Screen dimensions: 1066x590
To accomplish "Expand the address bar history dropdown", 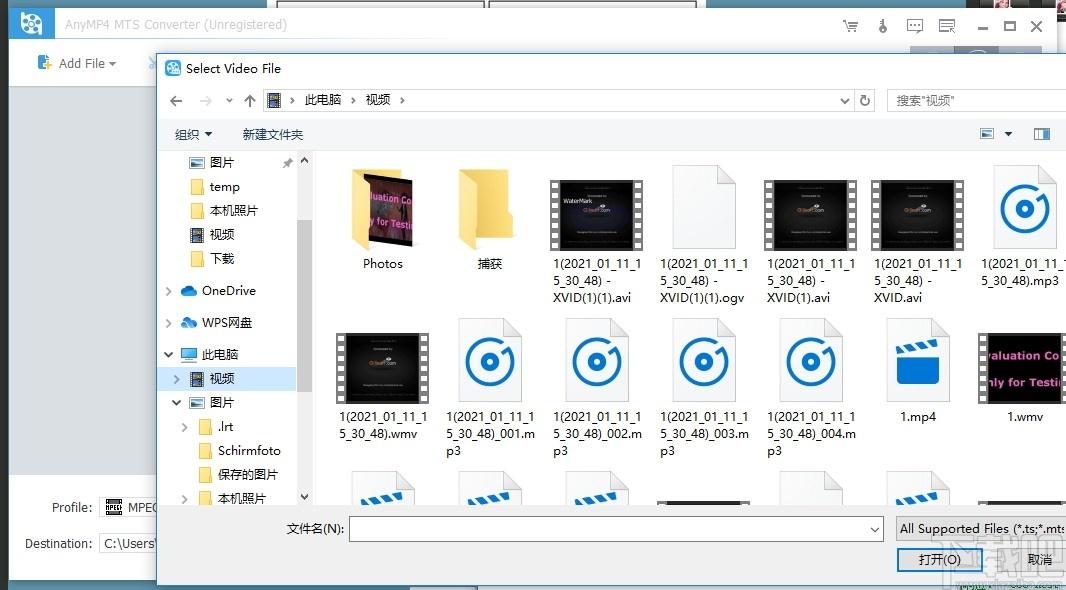I will coord(844,101).
